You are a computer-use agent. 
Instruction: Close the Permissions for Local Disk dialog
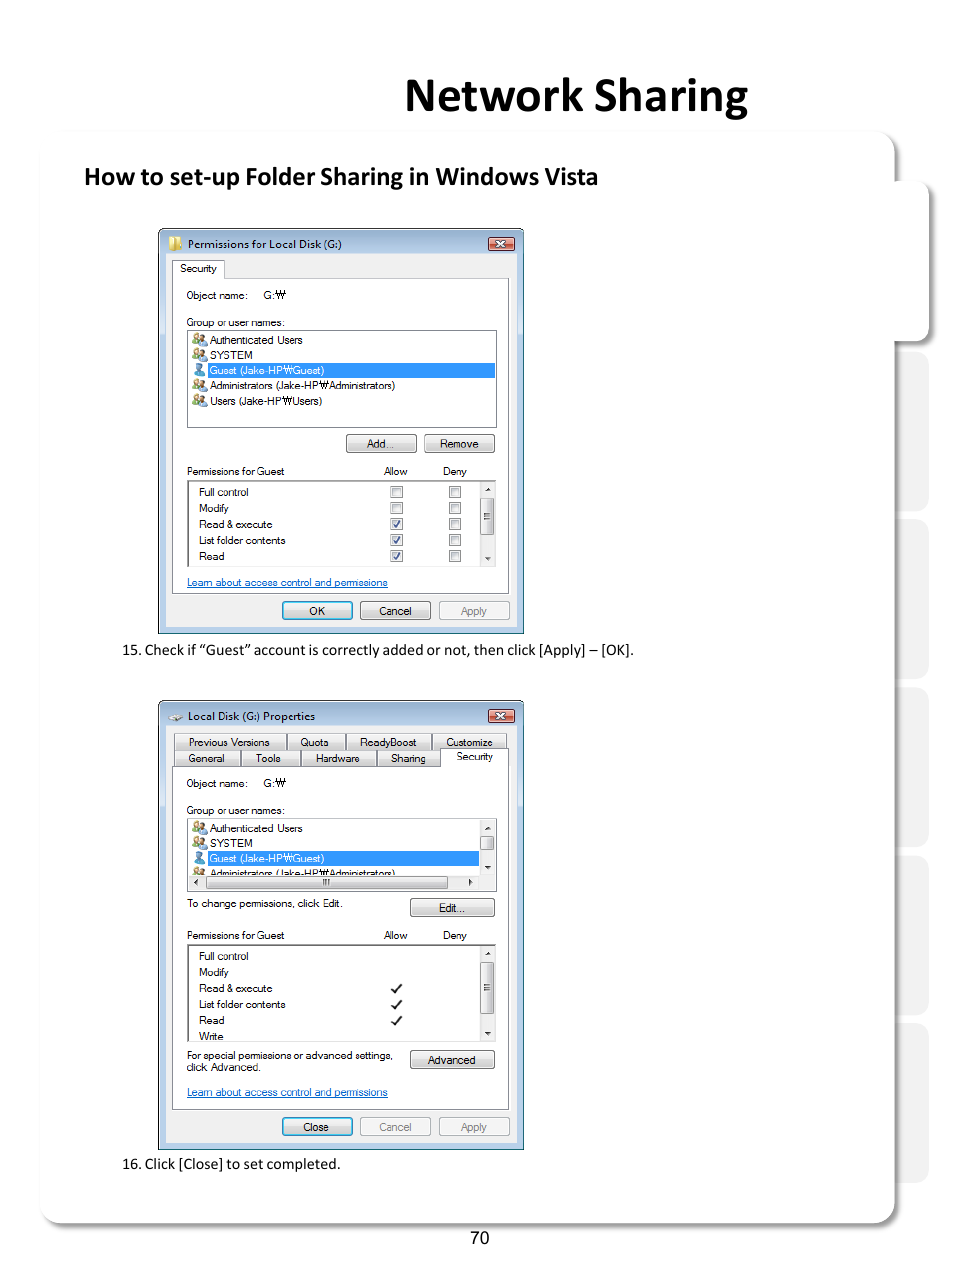(501, 244)
